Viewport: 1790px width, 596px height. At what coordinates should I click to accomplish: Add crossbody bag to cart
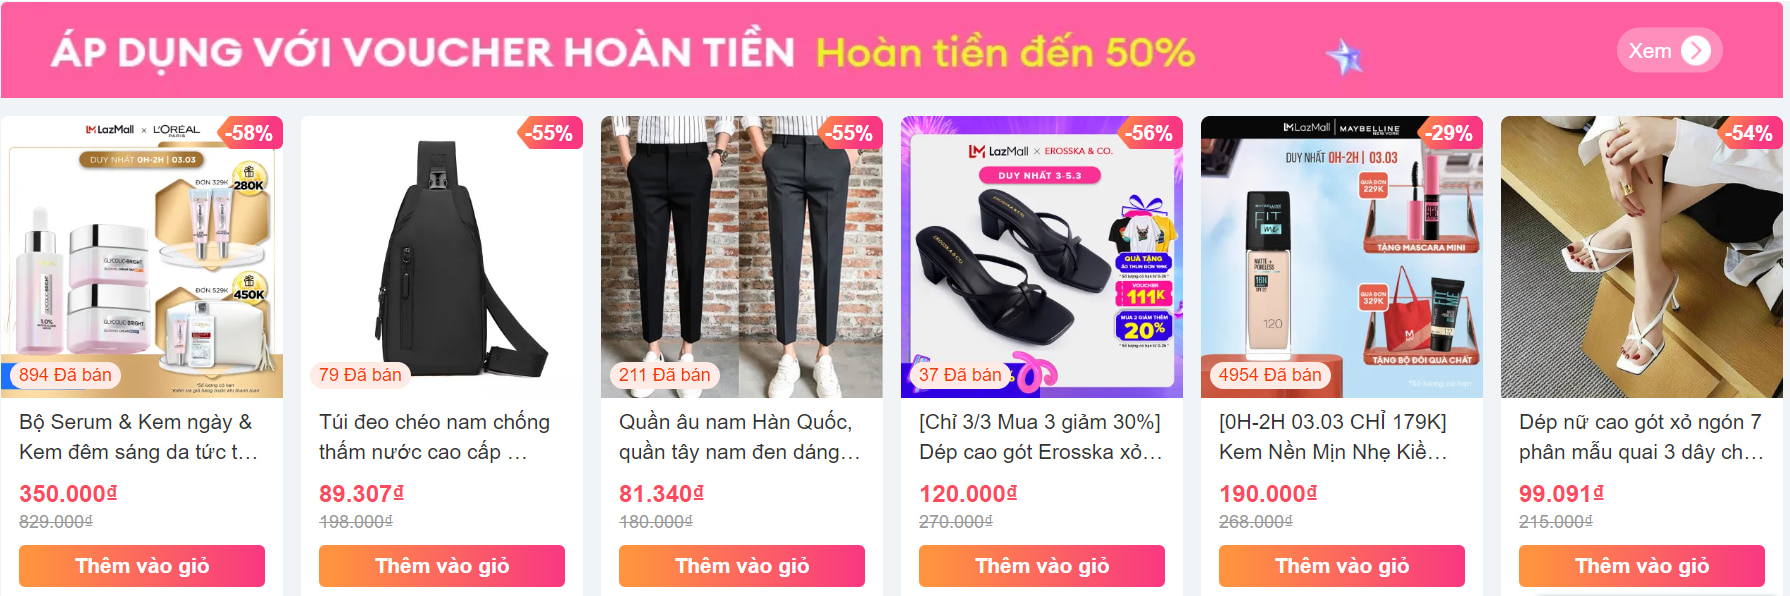tap(442, 566)
